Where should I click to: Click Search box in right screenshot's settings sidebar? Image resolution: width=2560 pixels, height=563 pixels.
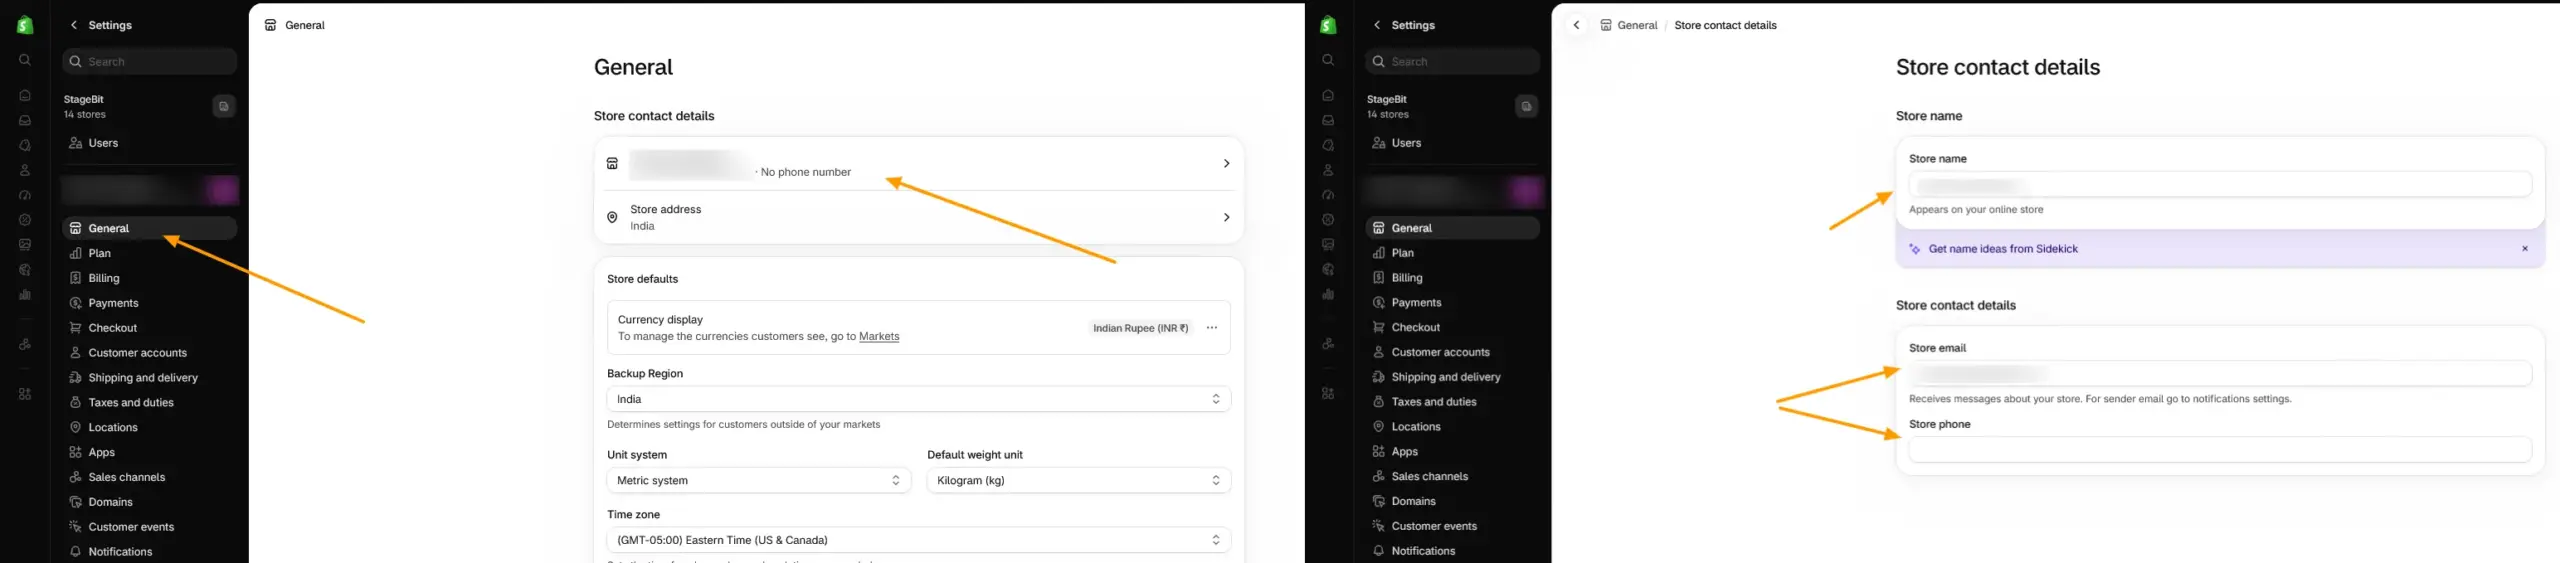pyautogui.click(x=1452, y=61)
